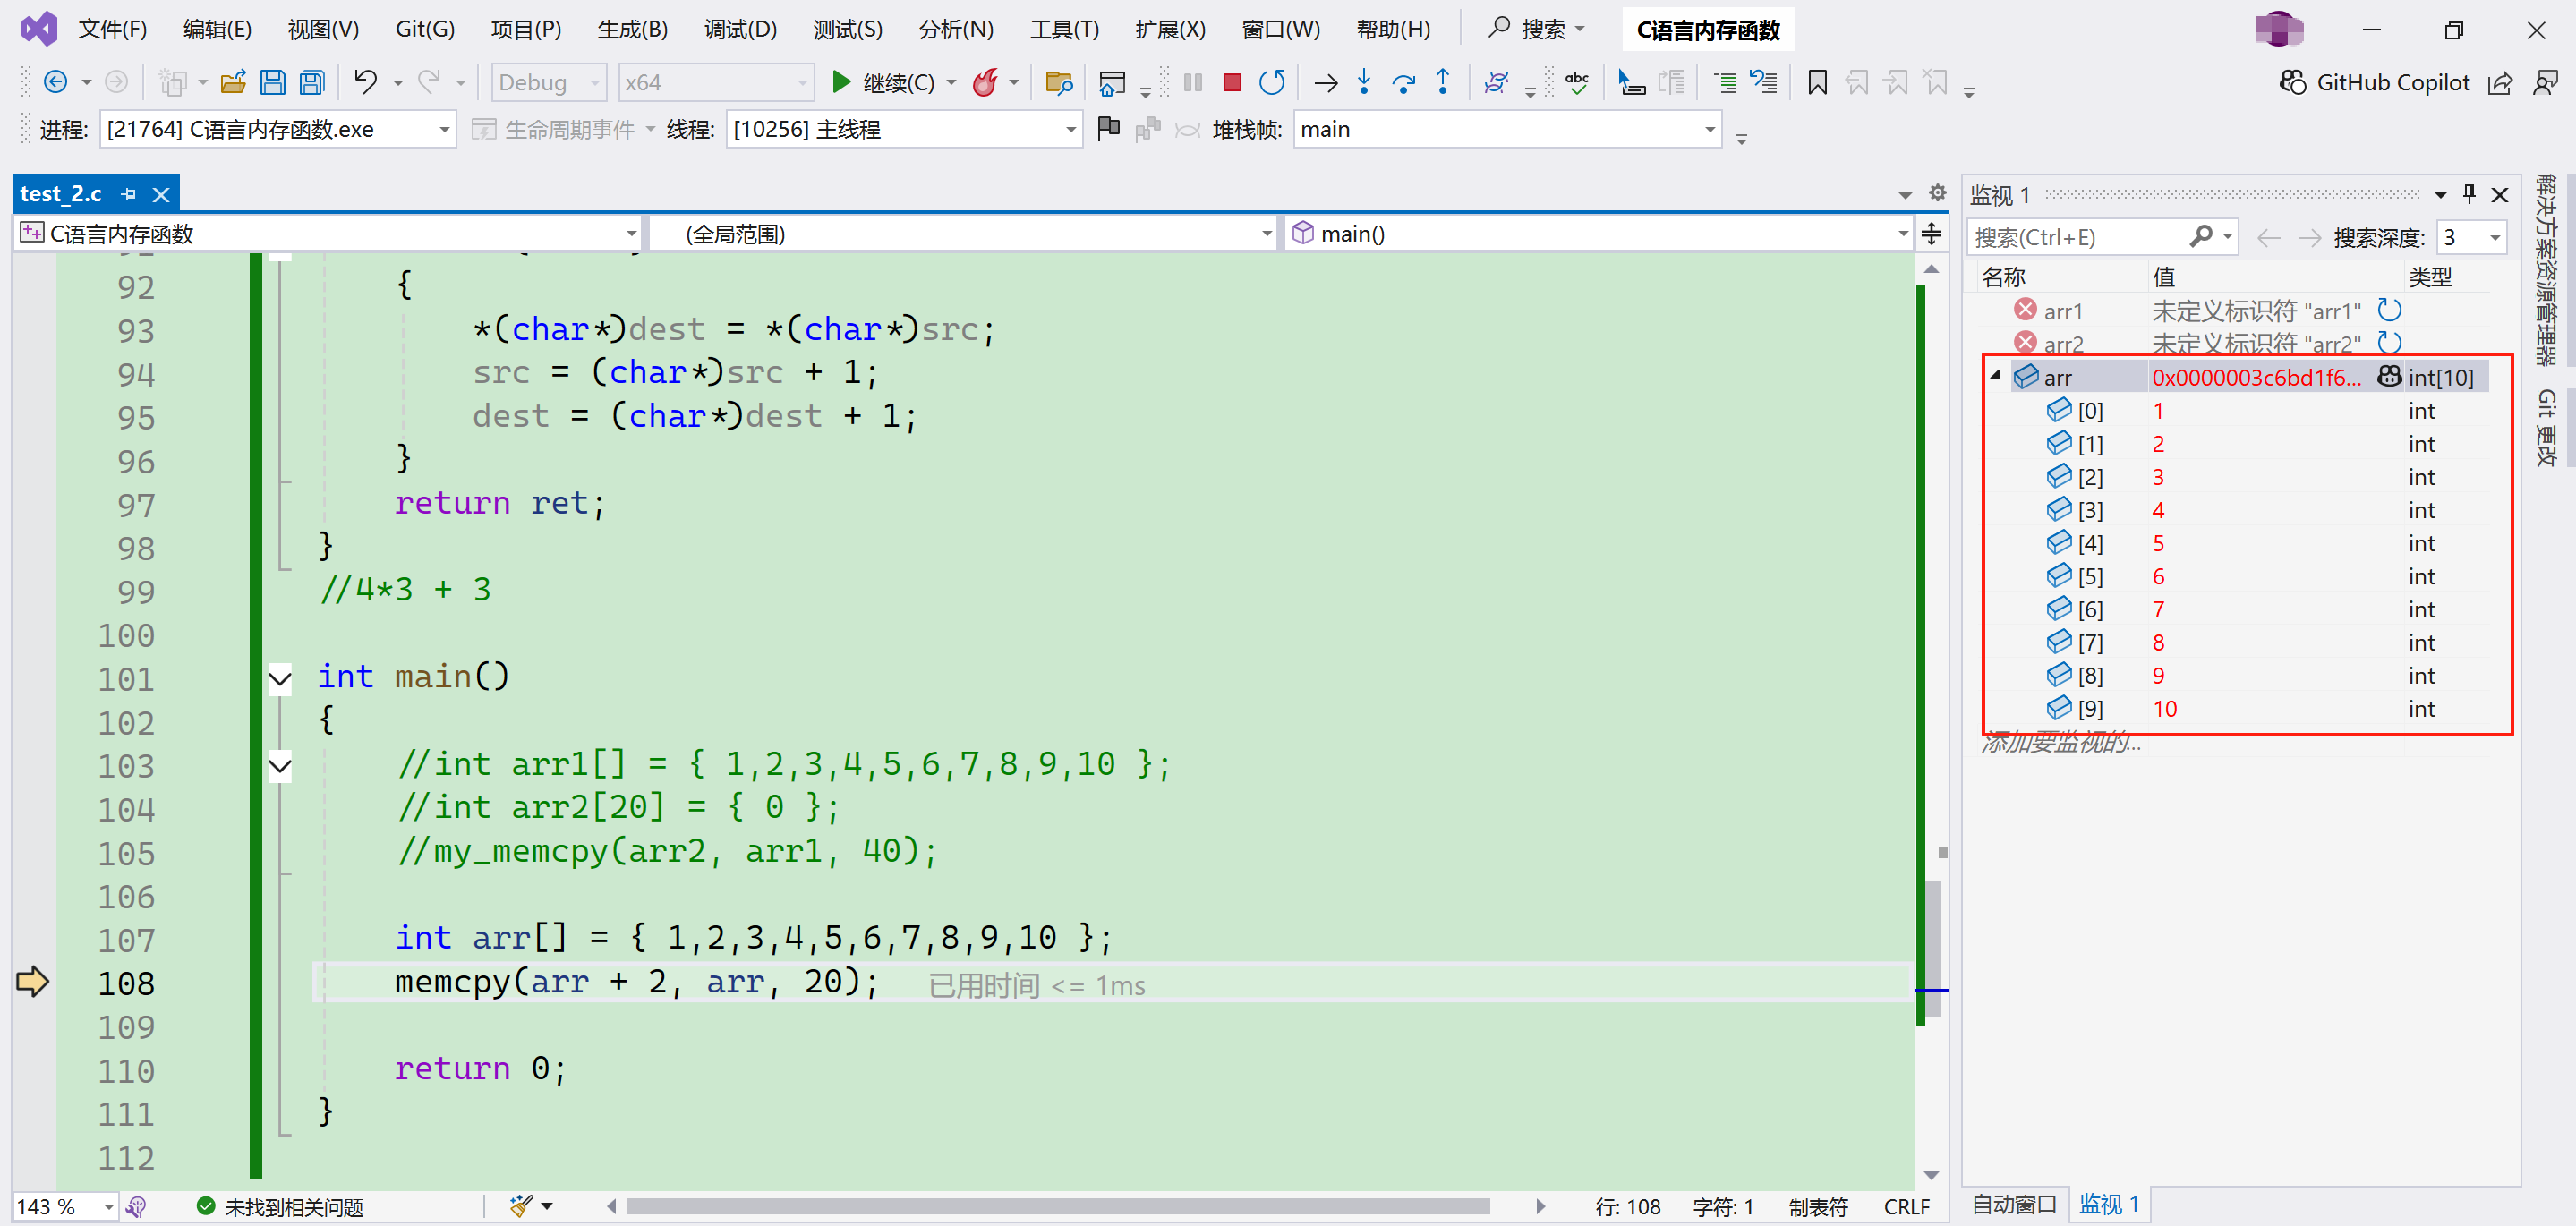The height and width of the screenshot is (1226, 2576).
Task: Click the Step Over icon
Action: 1404,83
